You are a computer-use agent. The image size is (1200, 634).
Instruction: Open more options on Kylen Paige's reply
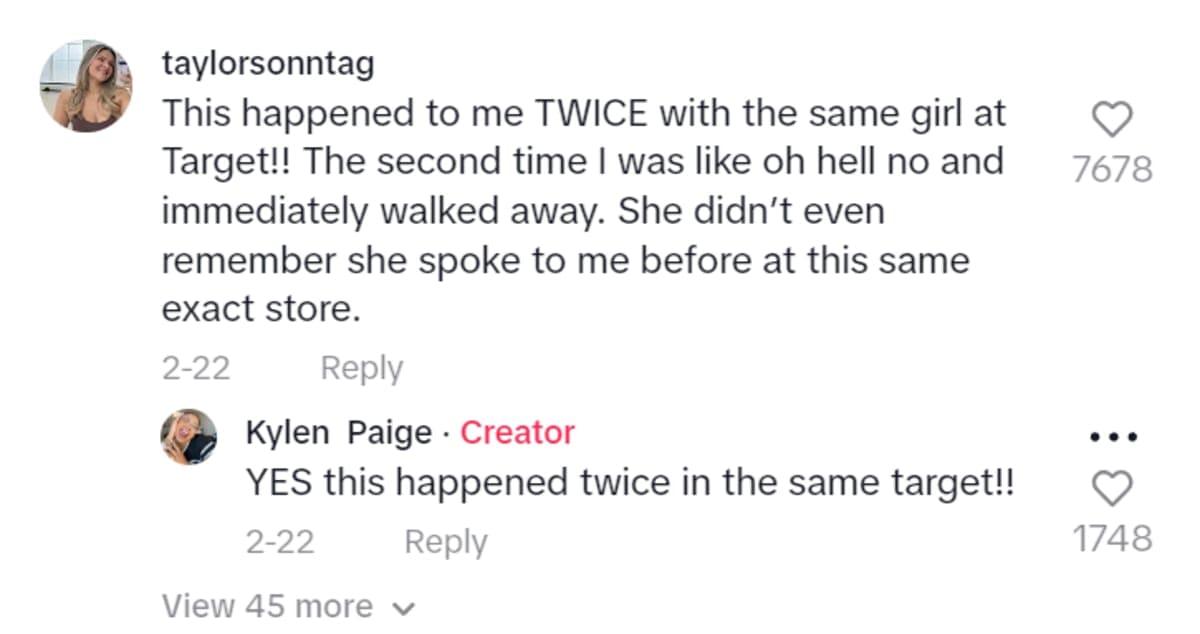click(x=1111, y=436)
